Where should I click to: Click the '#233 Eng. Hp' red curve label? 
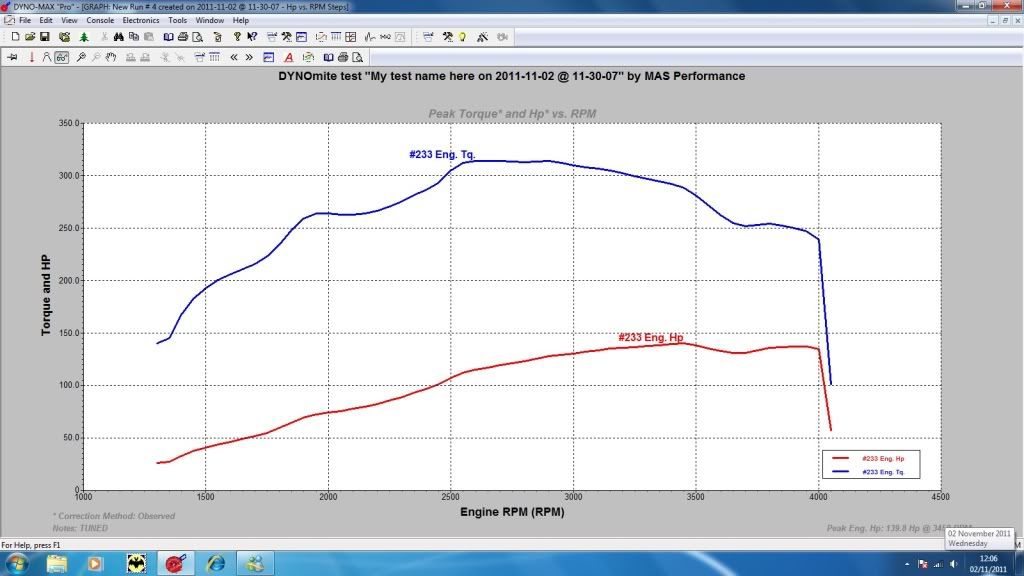[x=650, y=338]
